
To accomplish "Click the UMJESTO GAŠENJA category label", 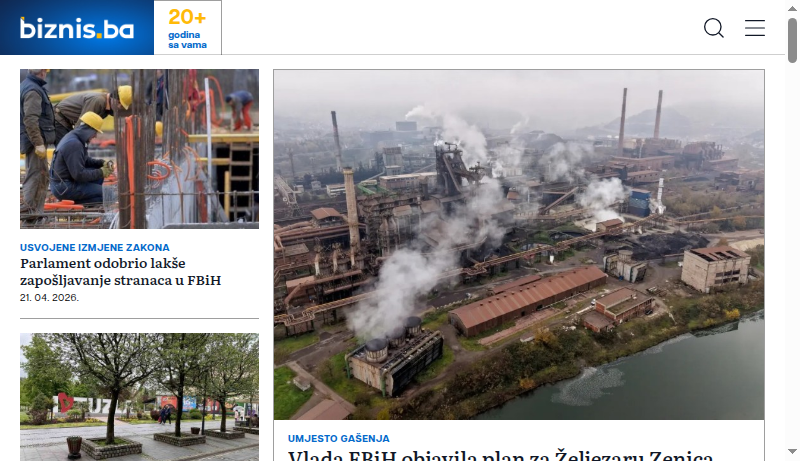I will point(339,439).
